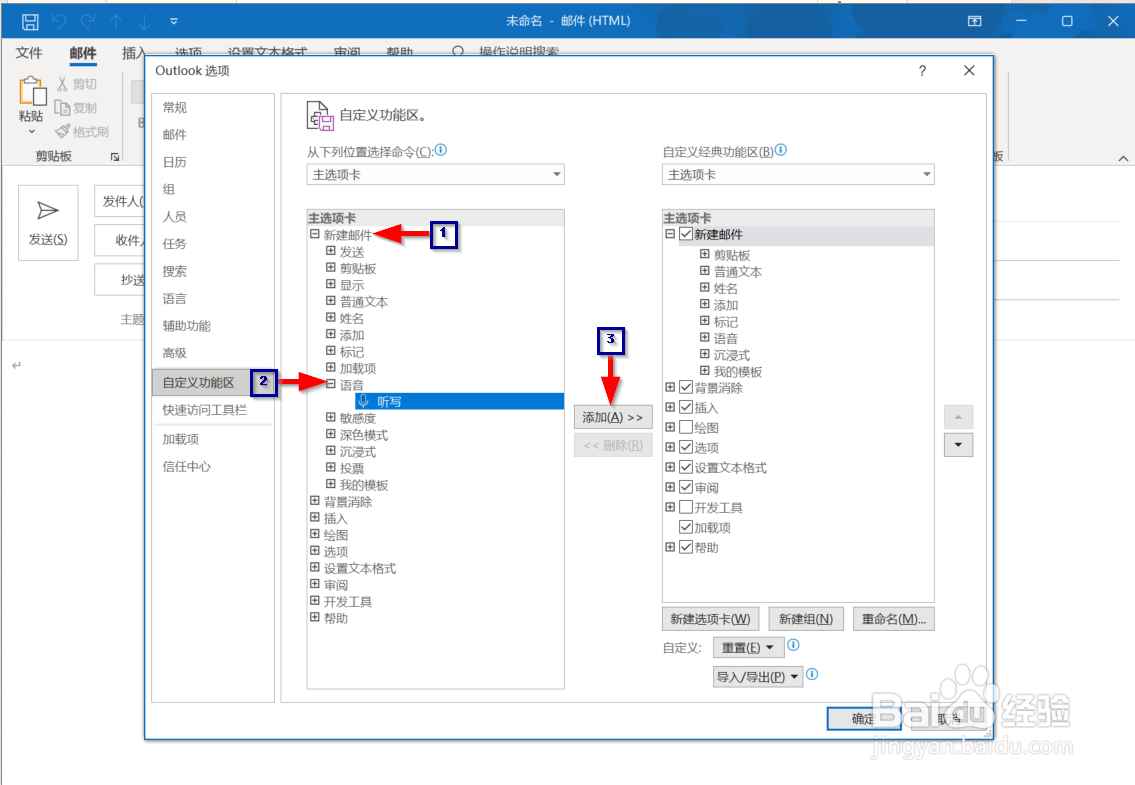Click the previous item up arrow icon
The height and width of the screenshot is (785, 1135).
pyautogui.click(x=116, y=22)
